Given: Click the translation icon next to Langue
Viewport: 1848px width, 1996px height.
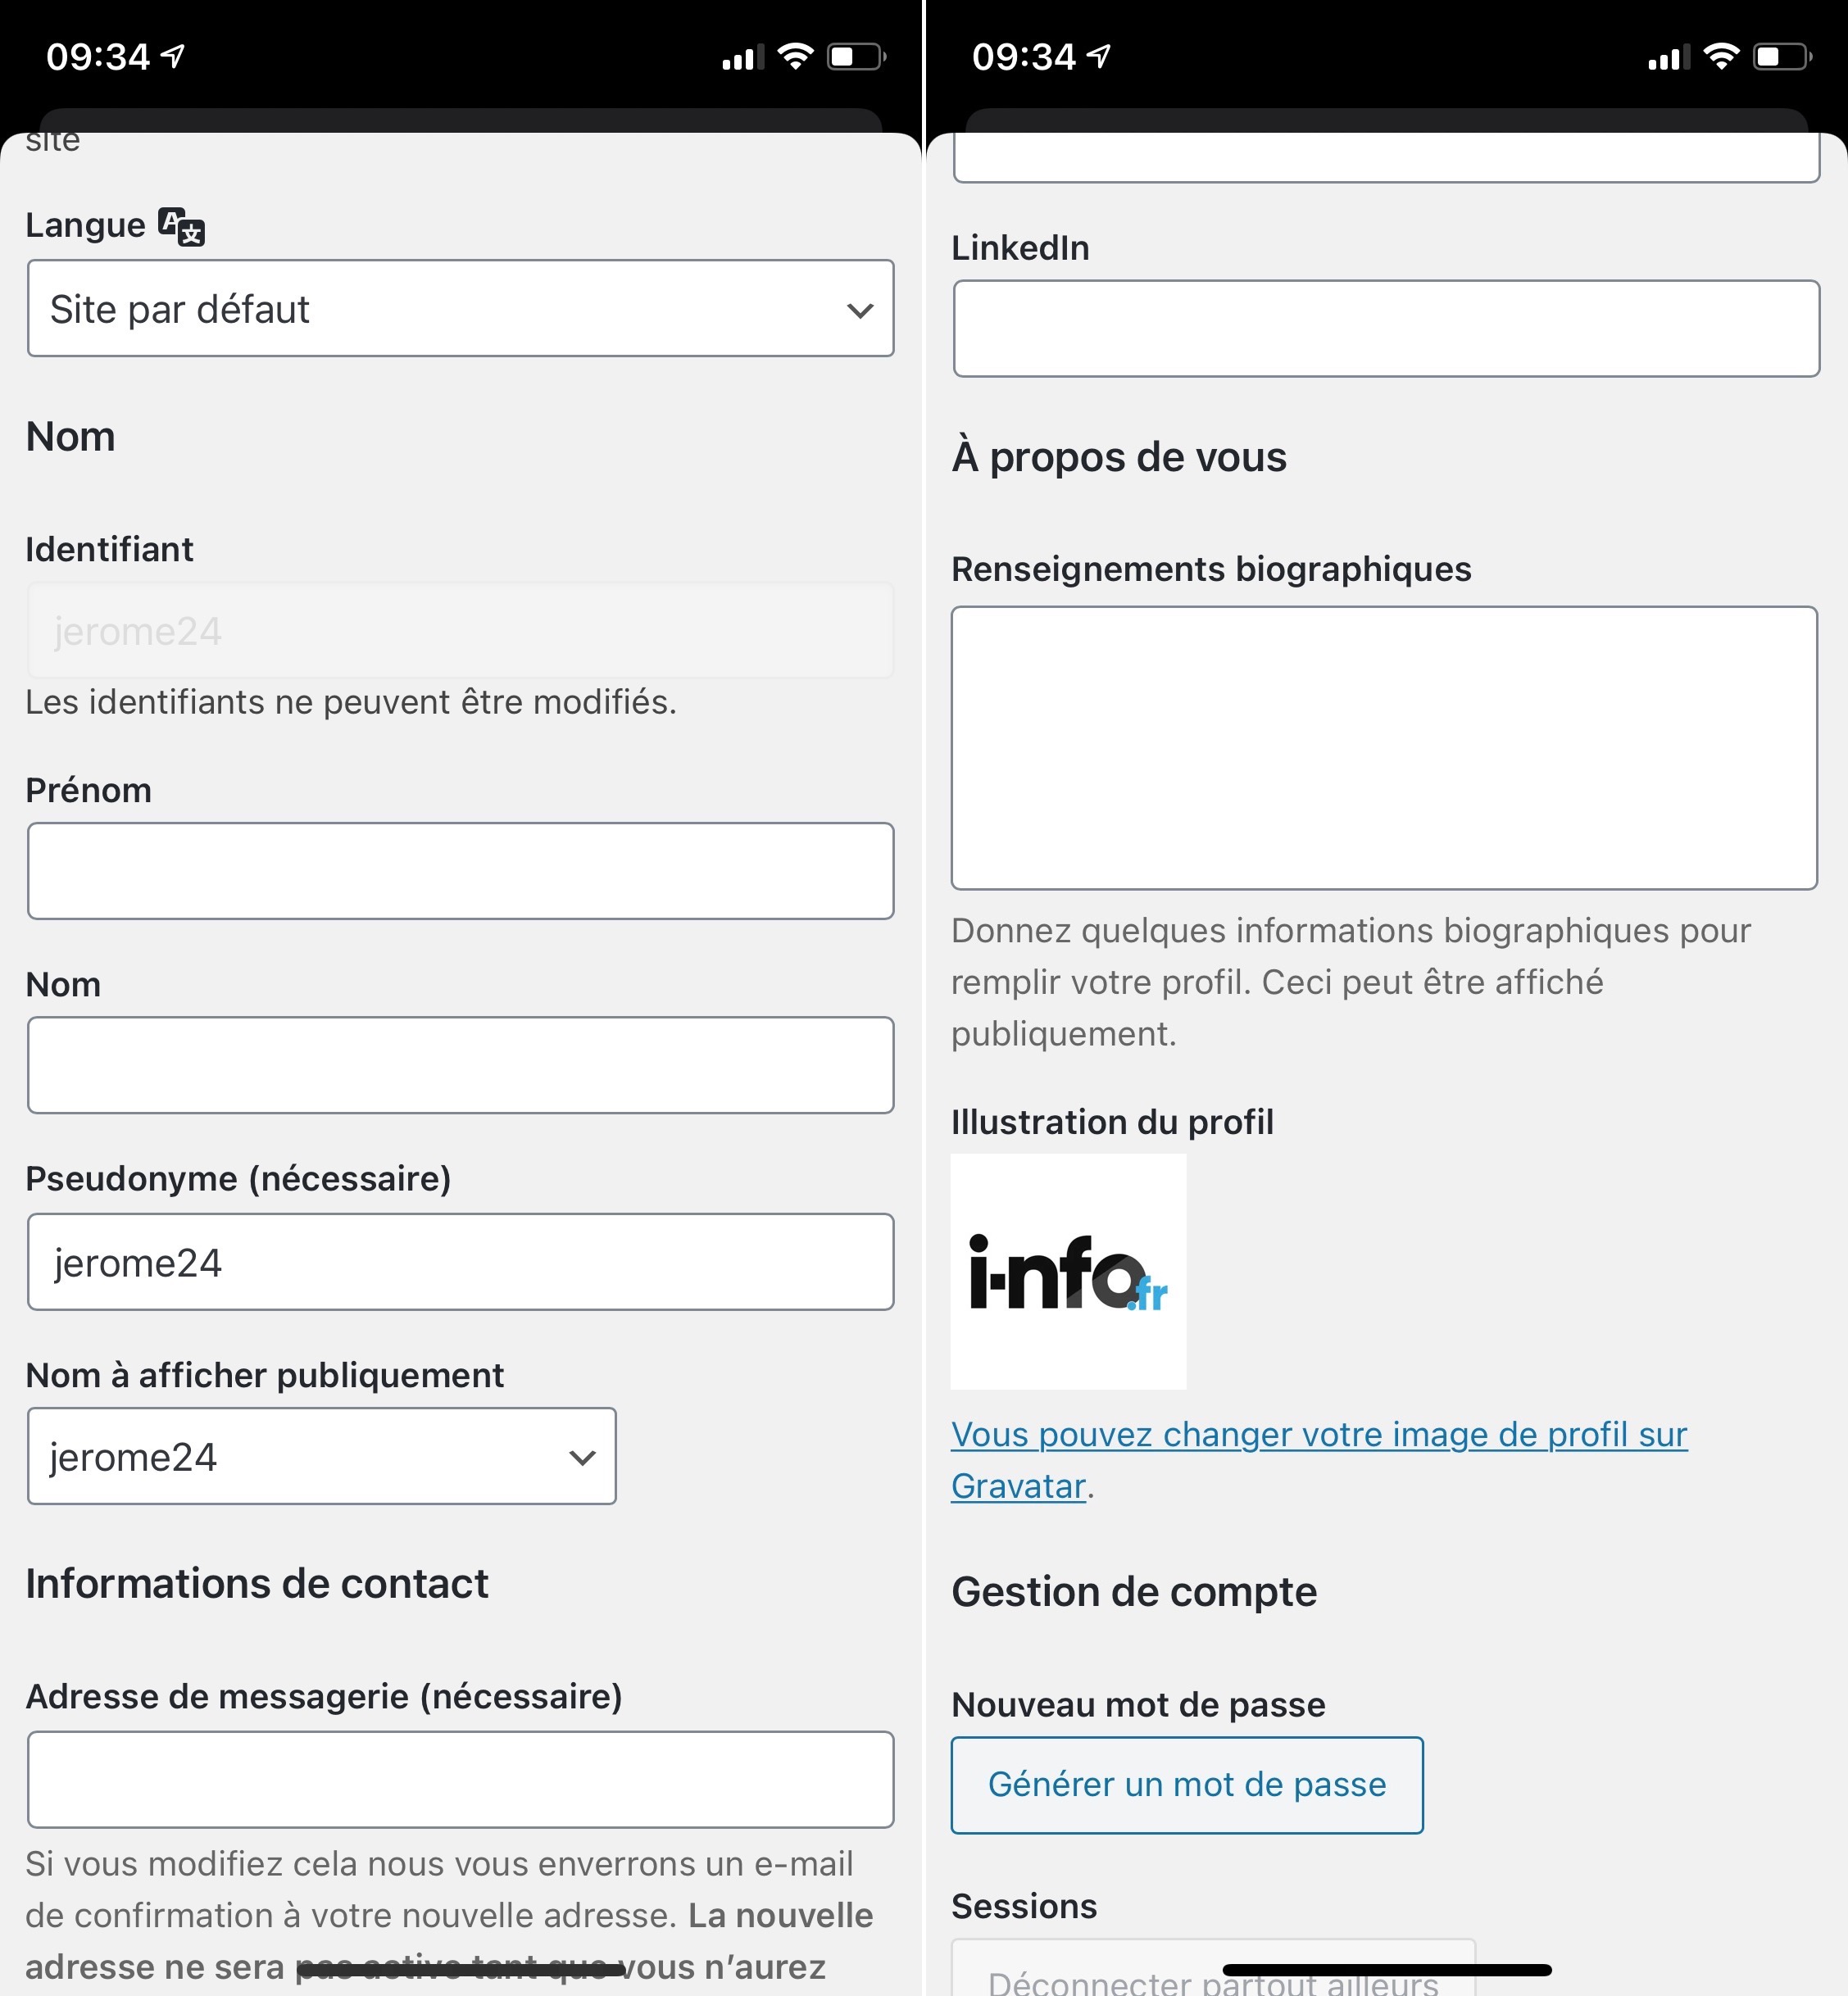Looking at the screenshot, I should tap(182, 226).
